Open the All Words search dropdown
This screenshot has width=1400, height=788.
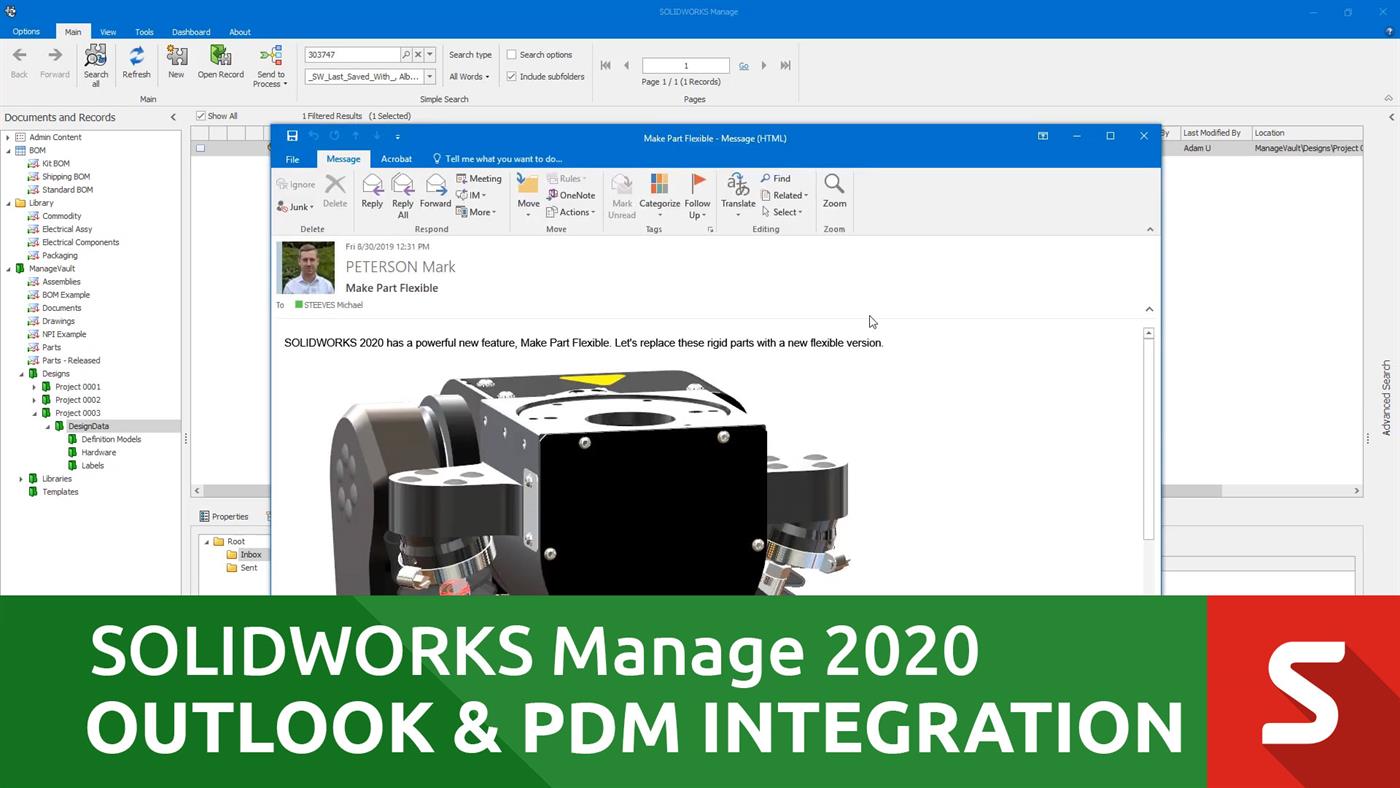click(468, 76)
